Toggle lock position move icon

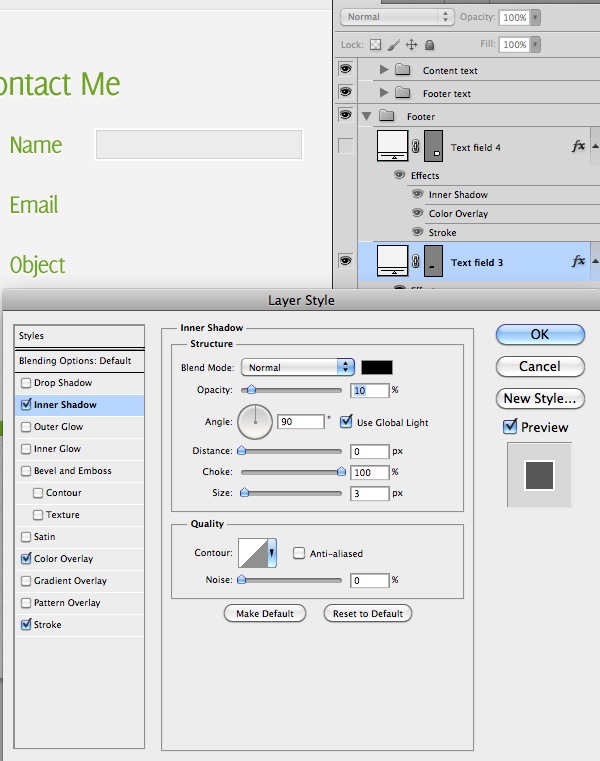411,45
